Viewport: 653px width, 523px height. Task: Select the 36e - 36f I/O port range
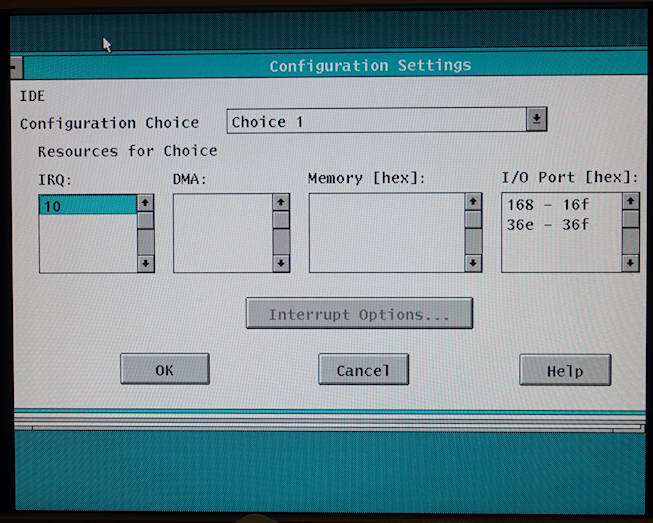(x=548, y=225)
